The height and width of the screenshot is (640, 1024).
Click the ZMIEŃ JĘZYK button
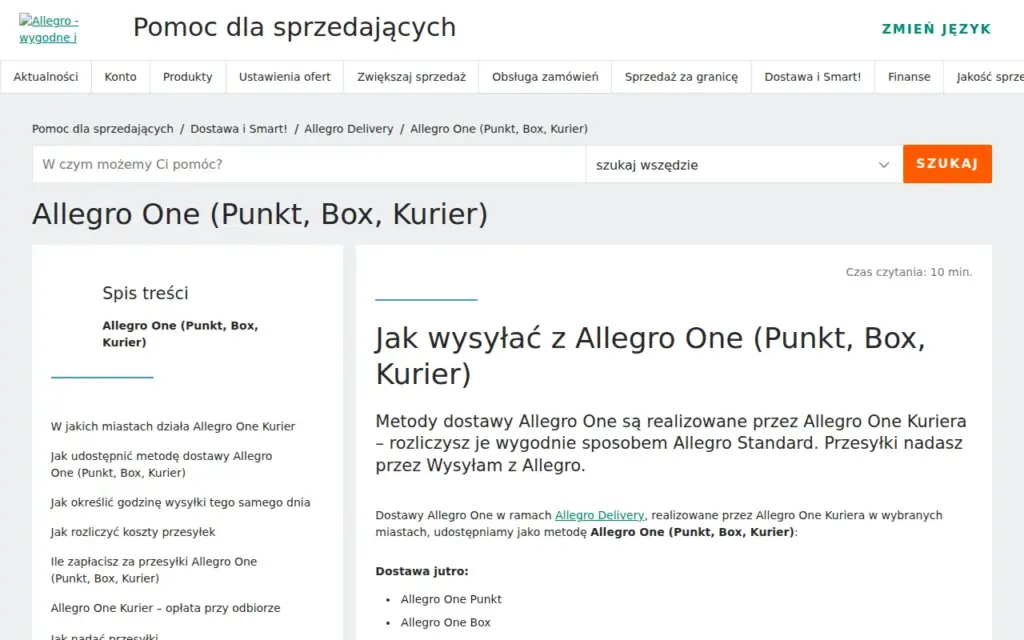pyautogui.click(x=936, y=29)
